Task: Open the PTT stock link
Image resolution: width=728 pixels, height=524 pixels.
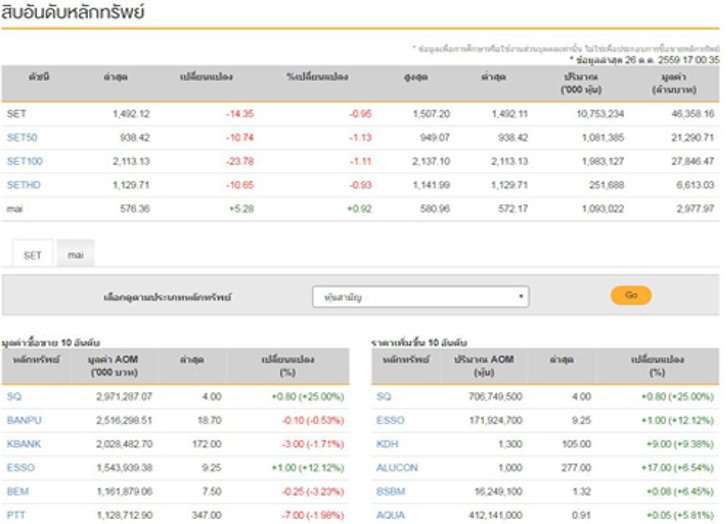Action: tap(16, 515)
